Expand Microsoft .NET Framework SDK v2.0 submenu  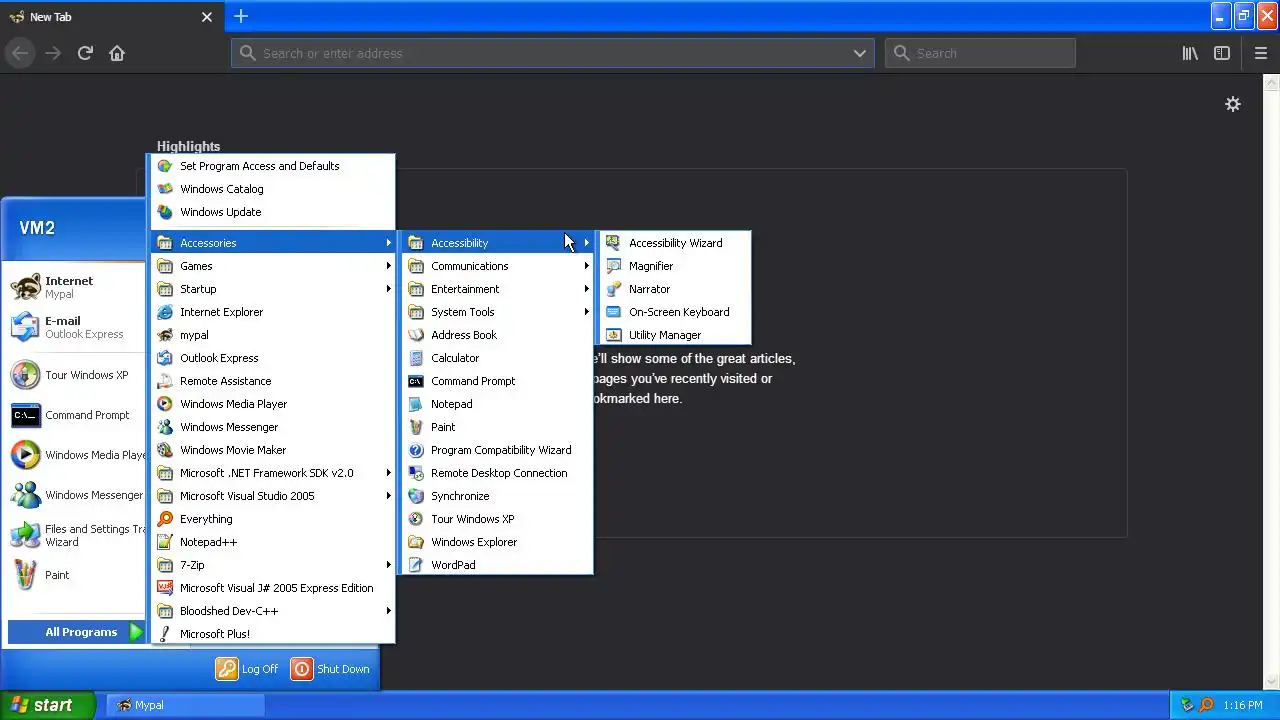click(x=272, y=473)
